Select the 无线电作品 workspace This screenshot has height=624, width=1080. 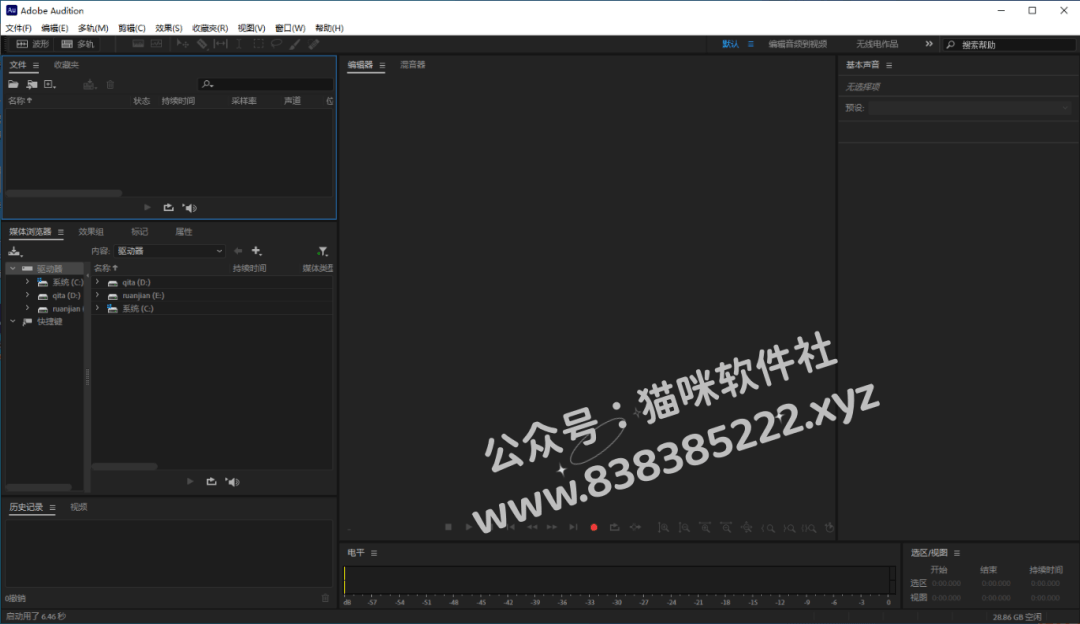[877, 44]
